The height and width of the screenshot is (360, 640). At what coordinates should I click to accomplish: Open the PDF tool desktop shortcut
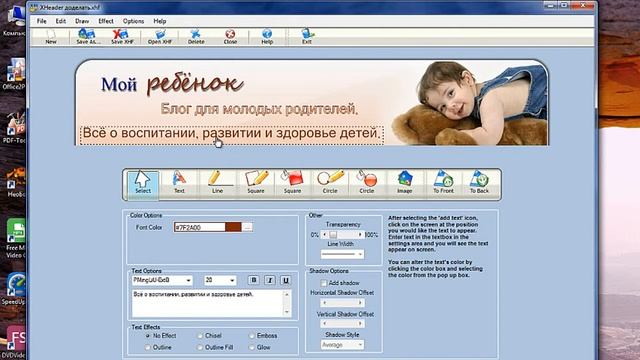[15, 128]
